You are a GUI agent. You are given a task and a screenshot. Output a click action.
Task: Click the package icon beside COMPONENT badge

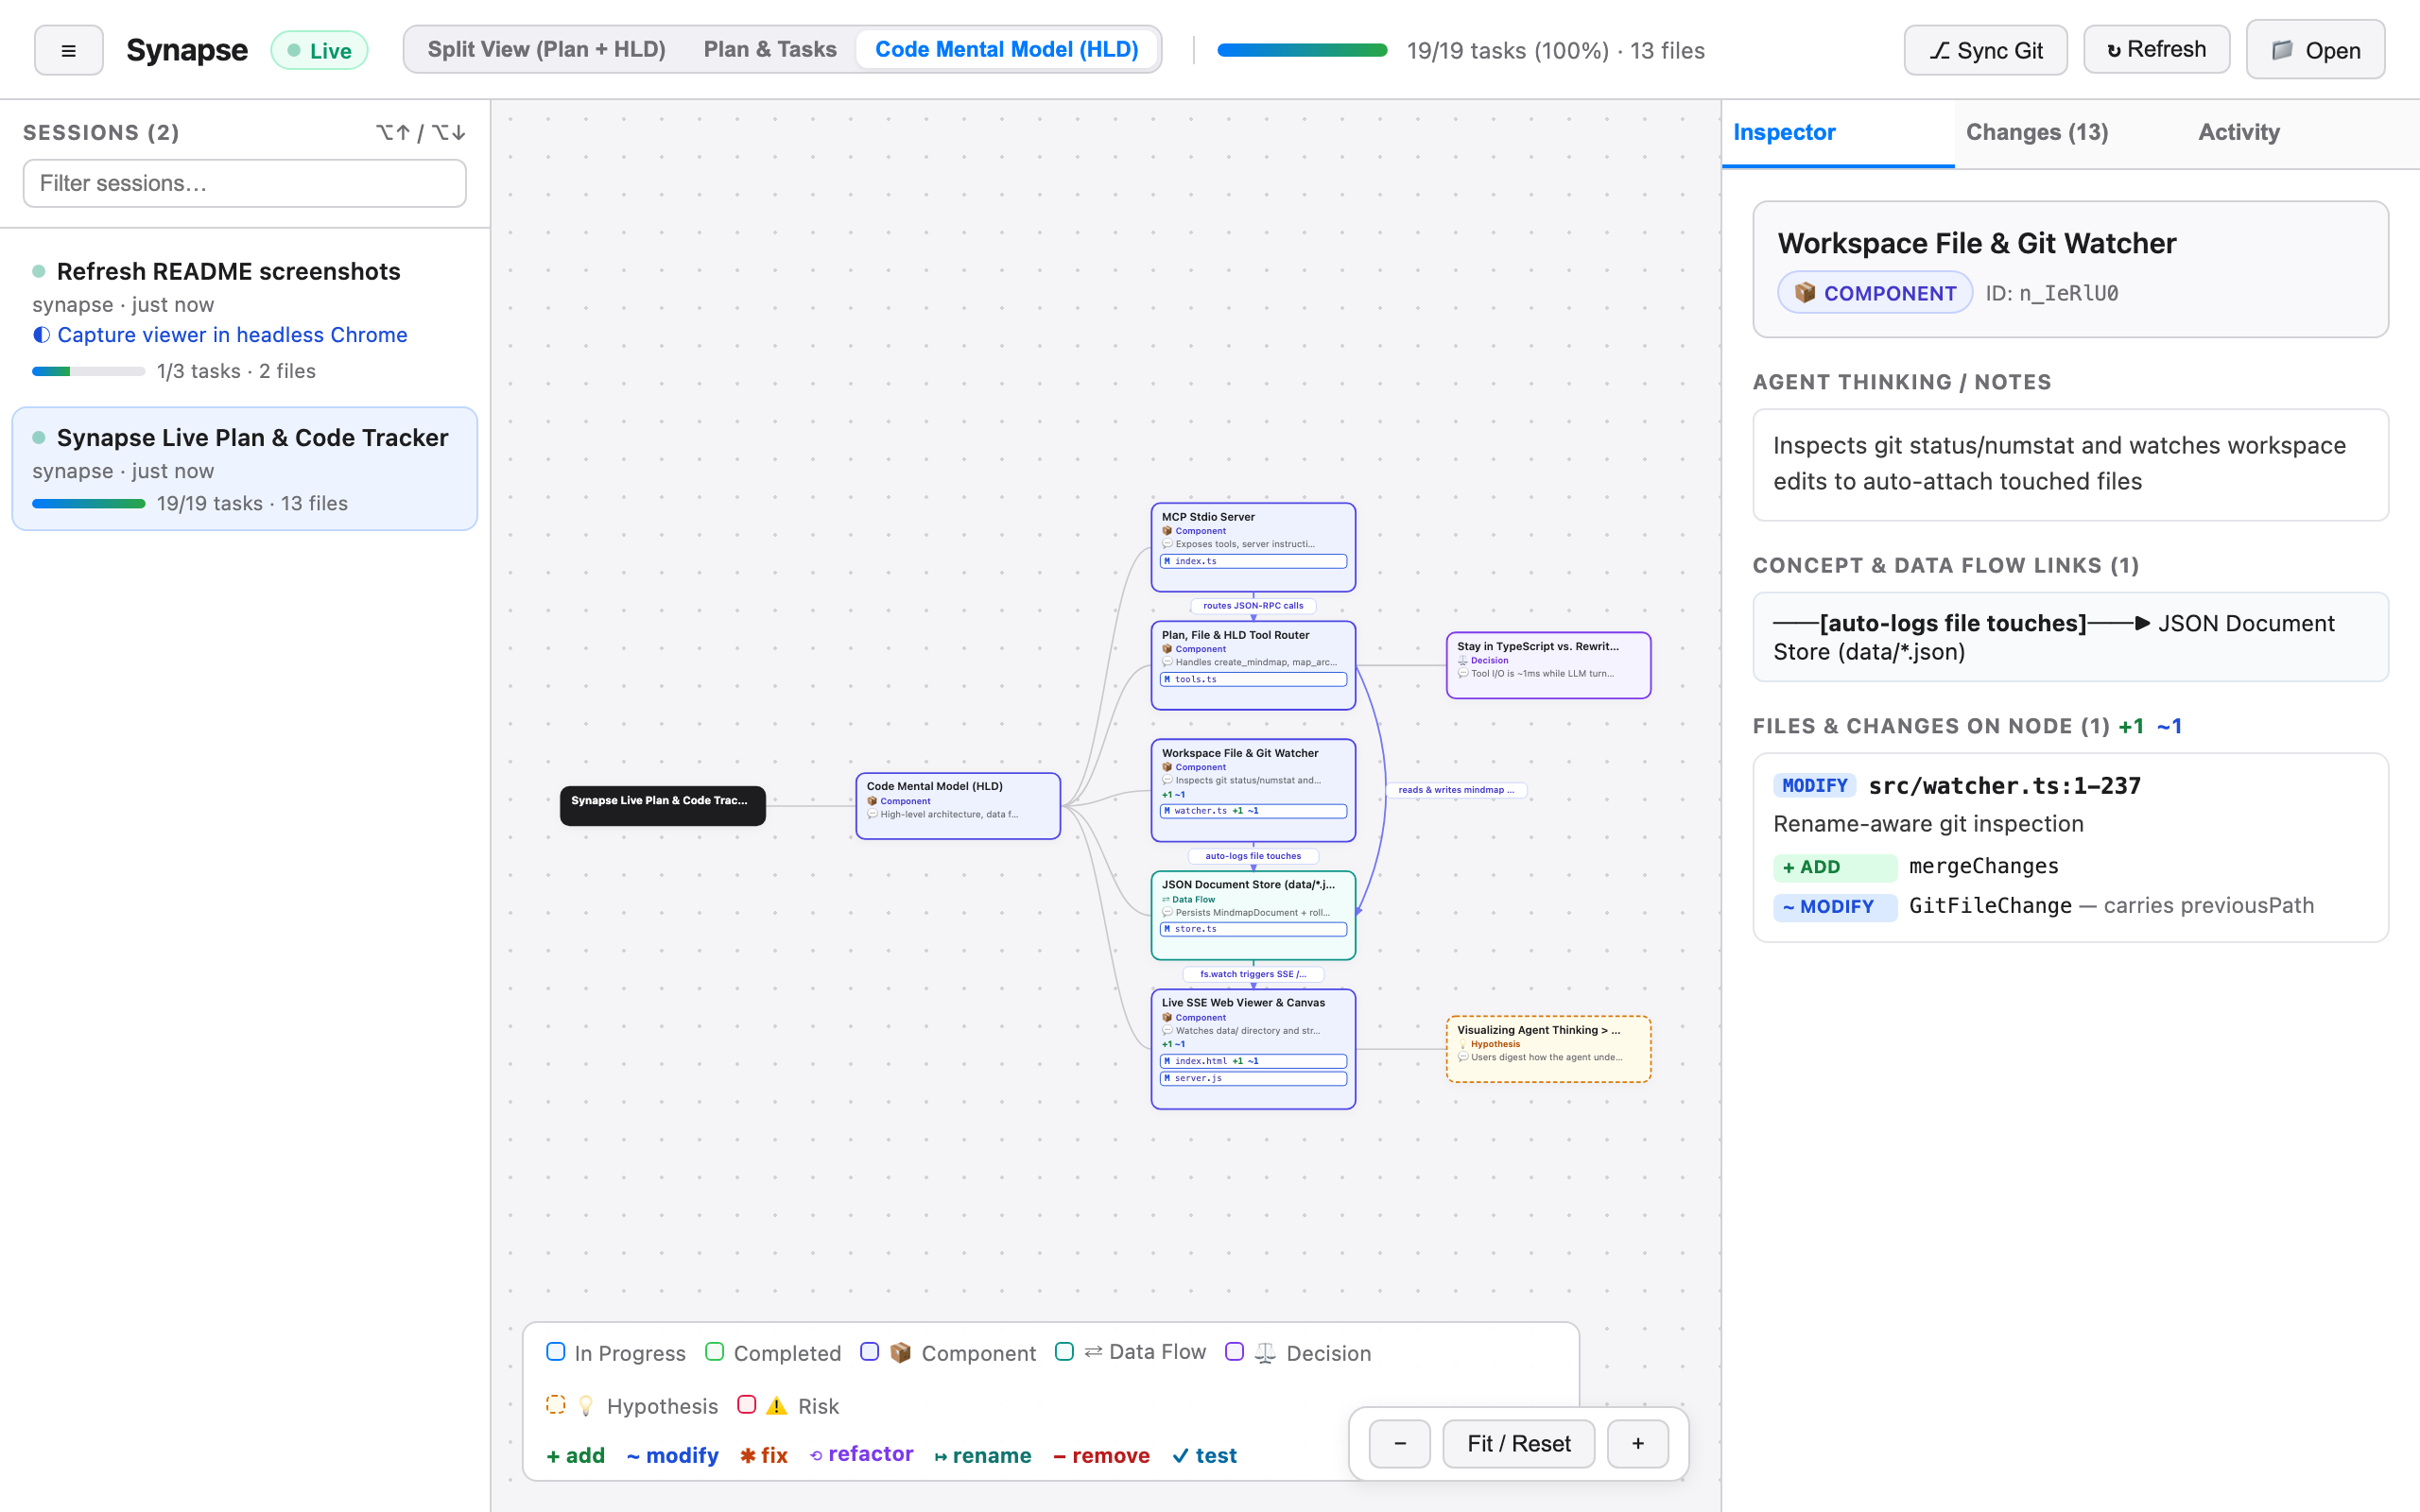click(x=1804, y=293)
